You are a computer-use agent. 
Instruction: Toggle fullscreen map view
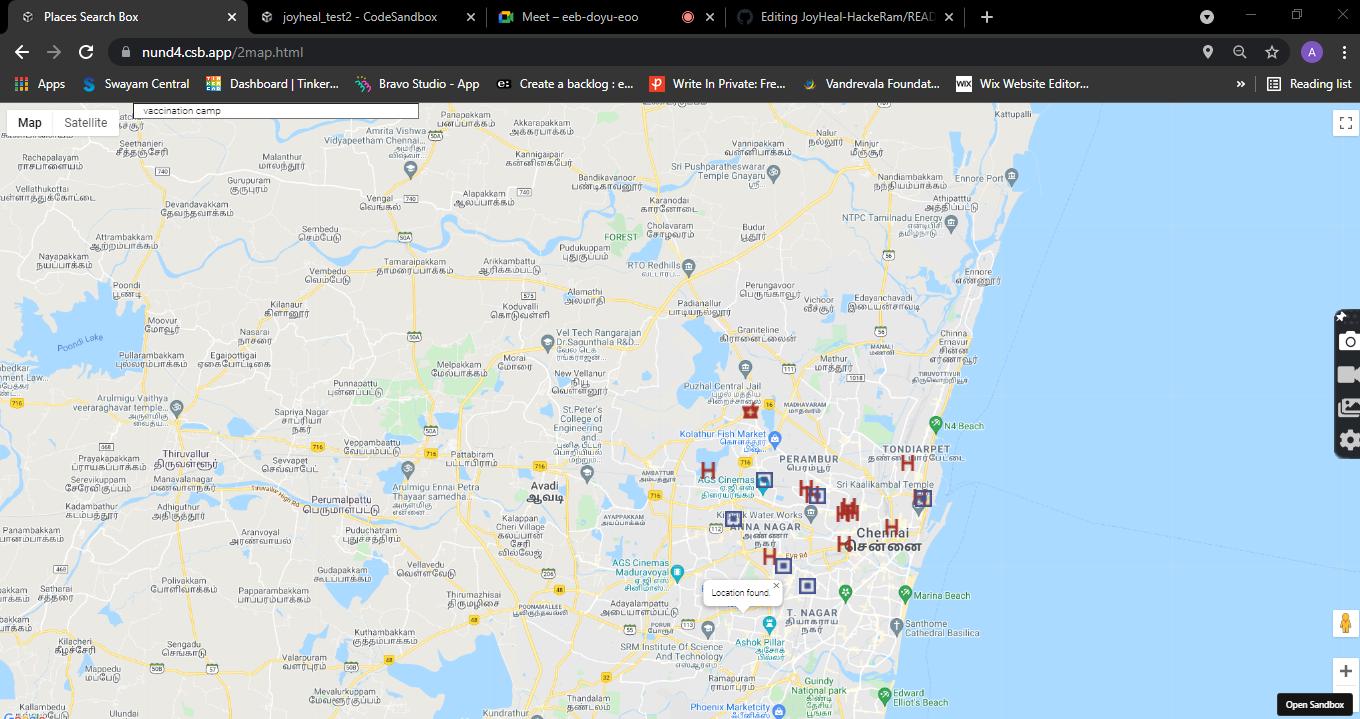(1345, 123)
